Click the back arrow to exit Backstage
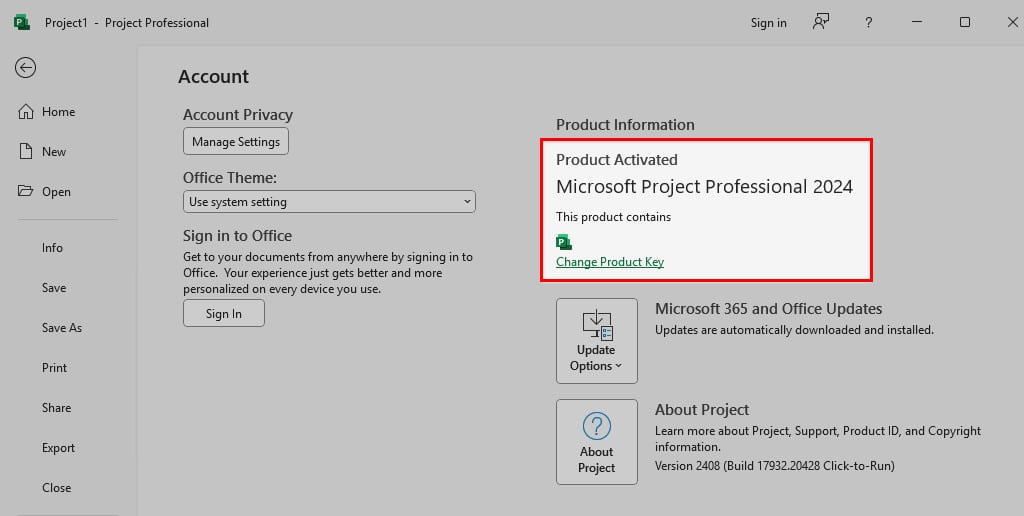Viewport: 1024px width, 516px height. 25,67
